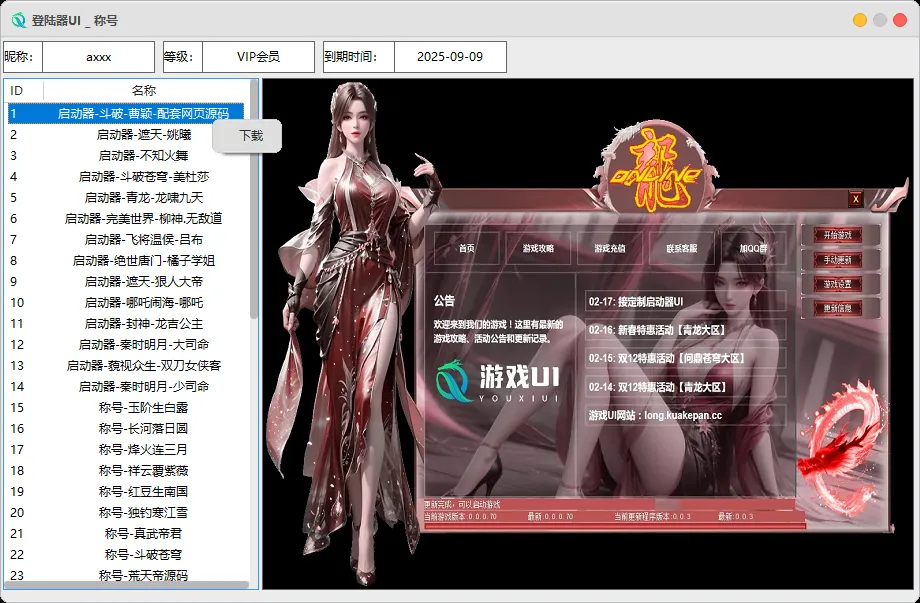Select row 称号-玉阶生白露
This screenshot has height=603, width=920.
[126, 408]
